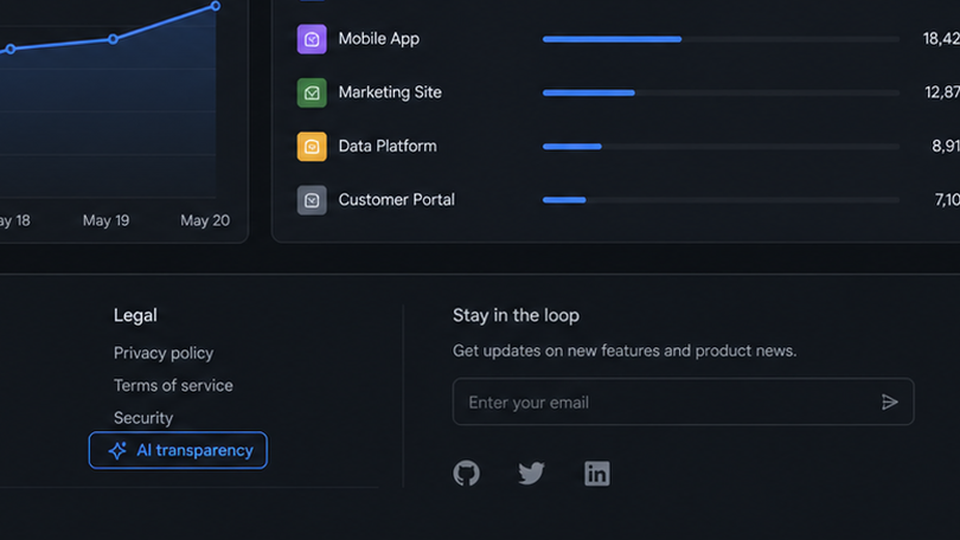The image size is (960, 540).
Task: Open the Twitter social link
Action: pyautogui.click(x=531, y=473)
